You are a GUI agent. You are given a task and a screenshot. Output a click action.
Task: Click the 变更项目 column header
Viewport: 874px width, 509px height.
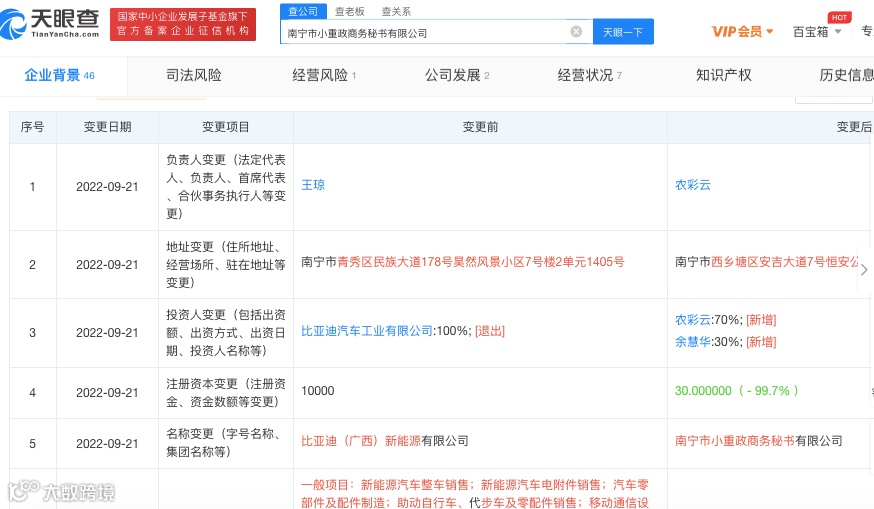[x=226, y=127]
